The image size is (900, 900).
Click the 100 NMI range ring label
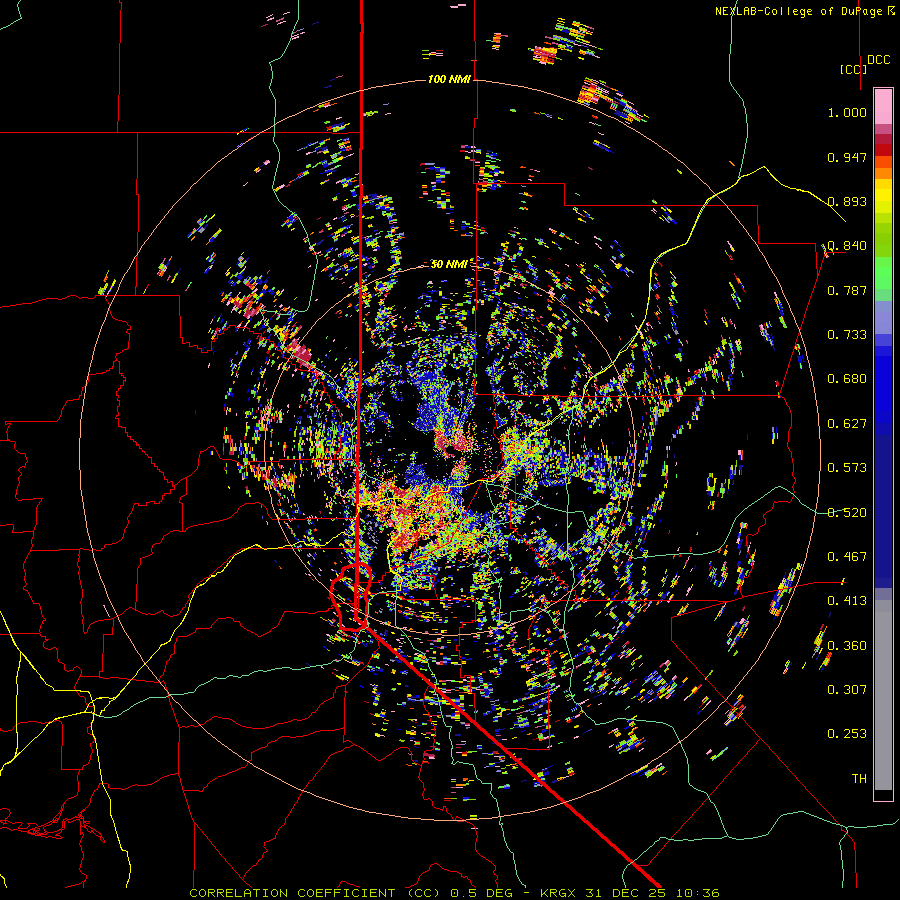[x=449, y=79]
